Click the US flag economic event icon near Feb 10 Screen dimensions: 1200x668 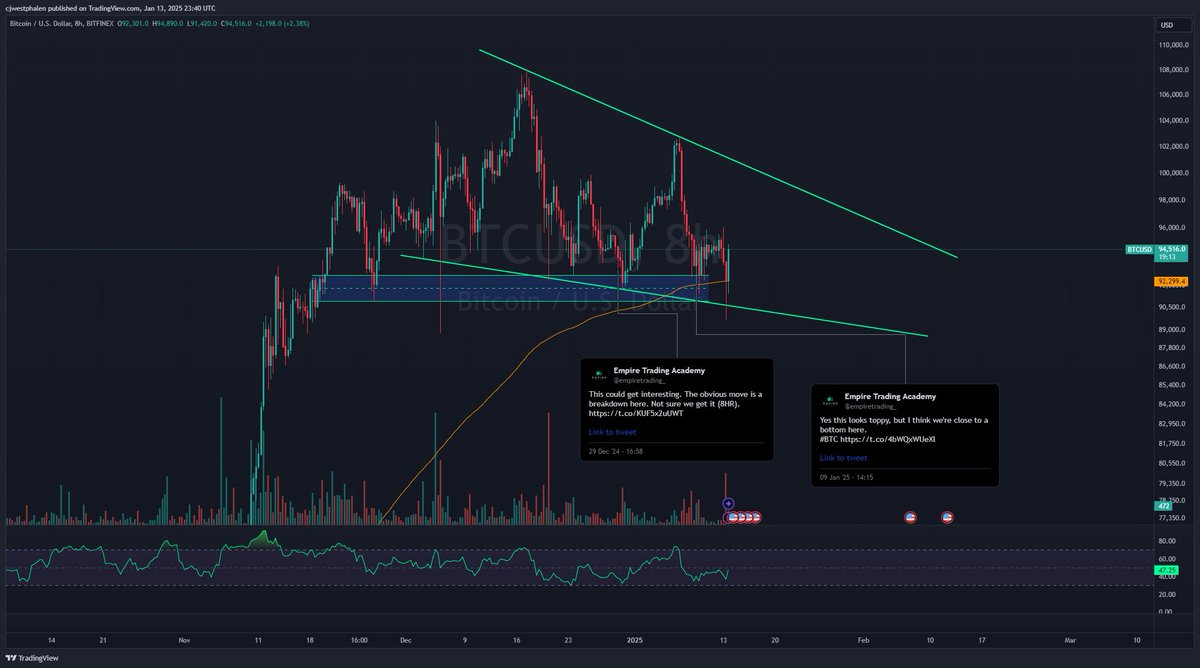(910, 518)
